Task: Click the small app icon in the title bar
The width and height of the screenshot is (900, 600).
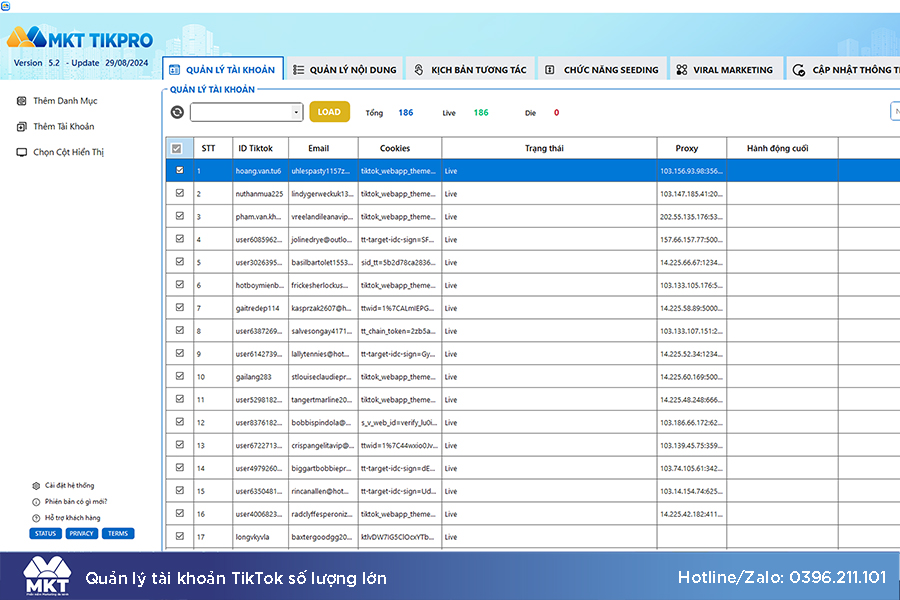Action: pos(5,6)
